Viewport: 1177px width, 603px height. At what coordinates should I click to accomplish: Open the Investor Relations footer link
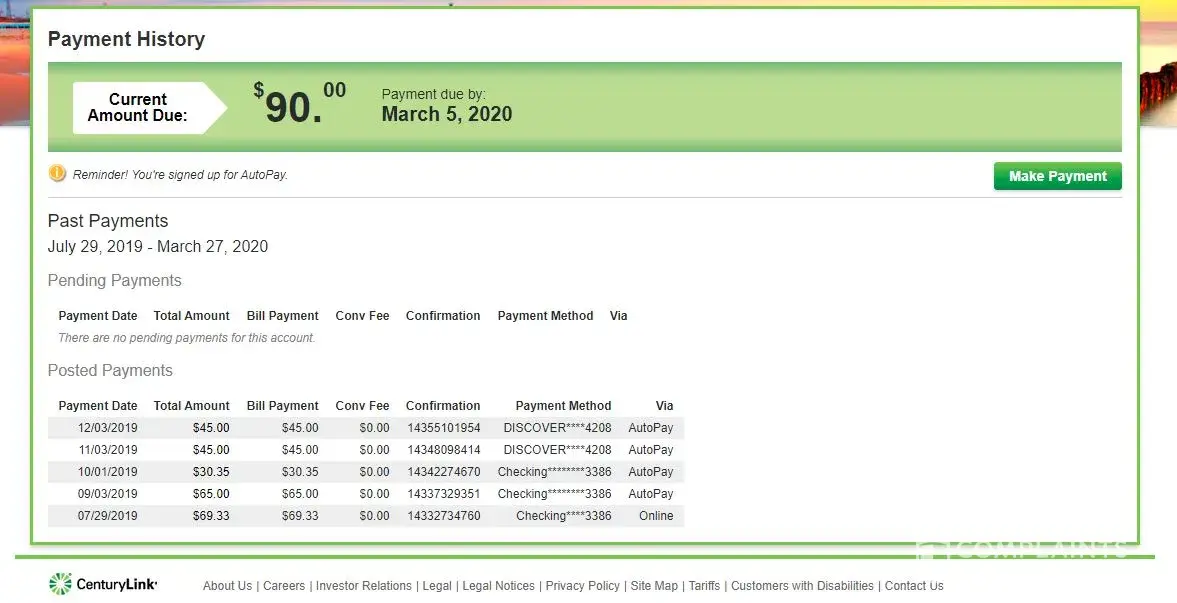click(x=364, y=586)
